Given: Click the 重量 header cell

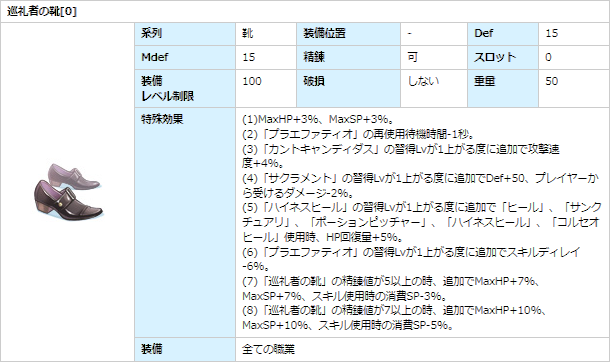Looking at the screenshot, I should [503, 88].
